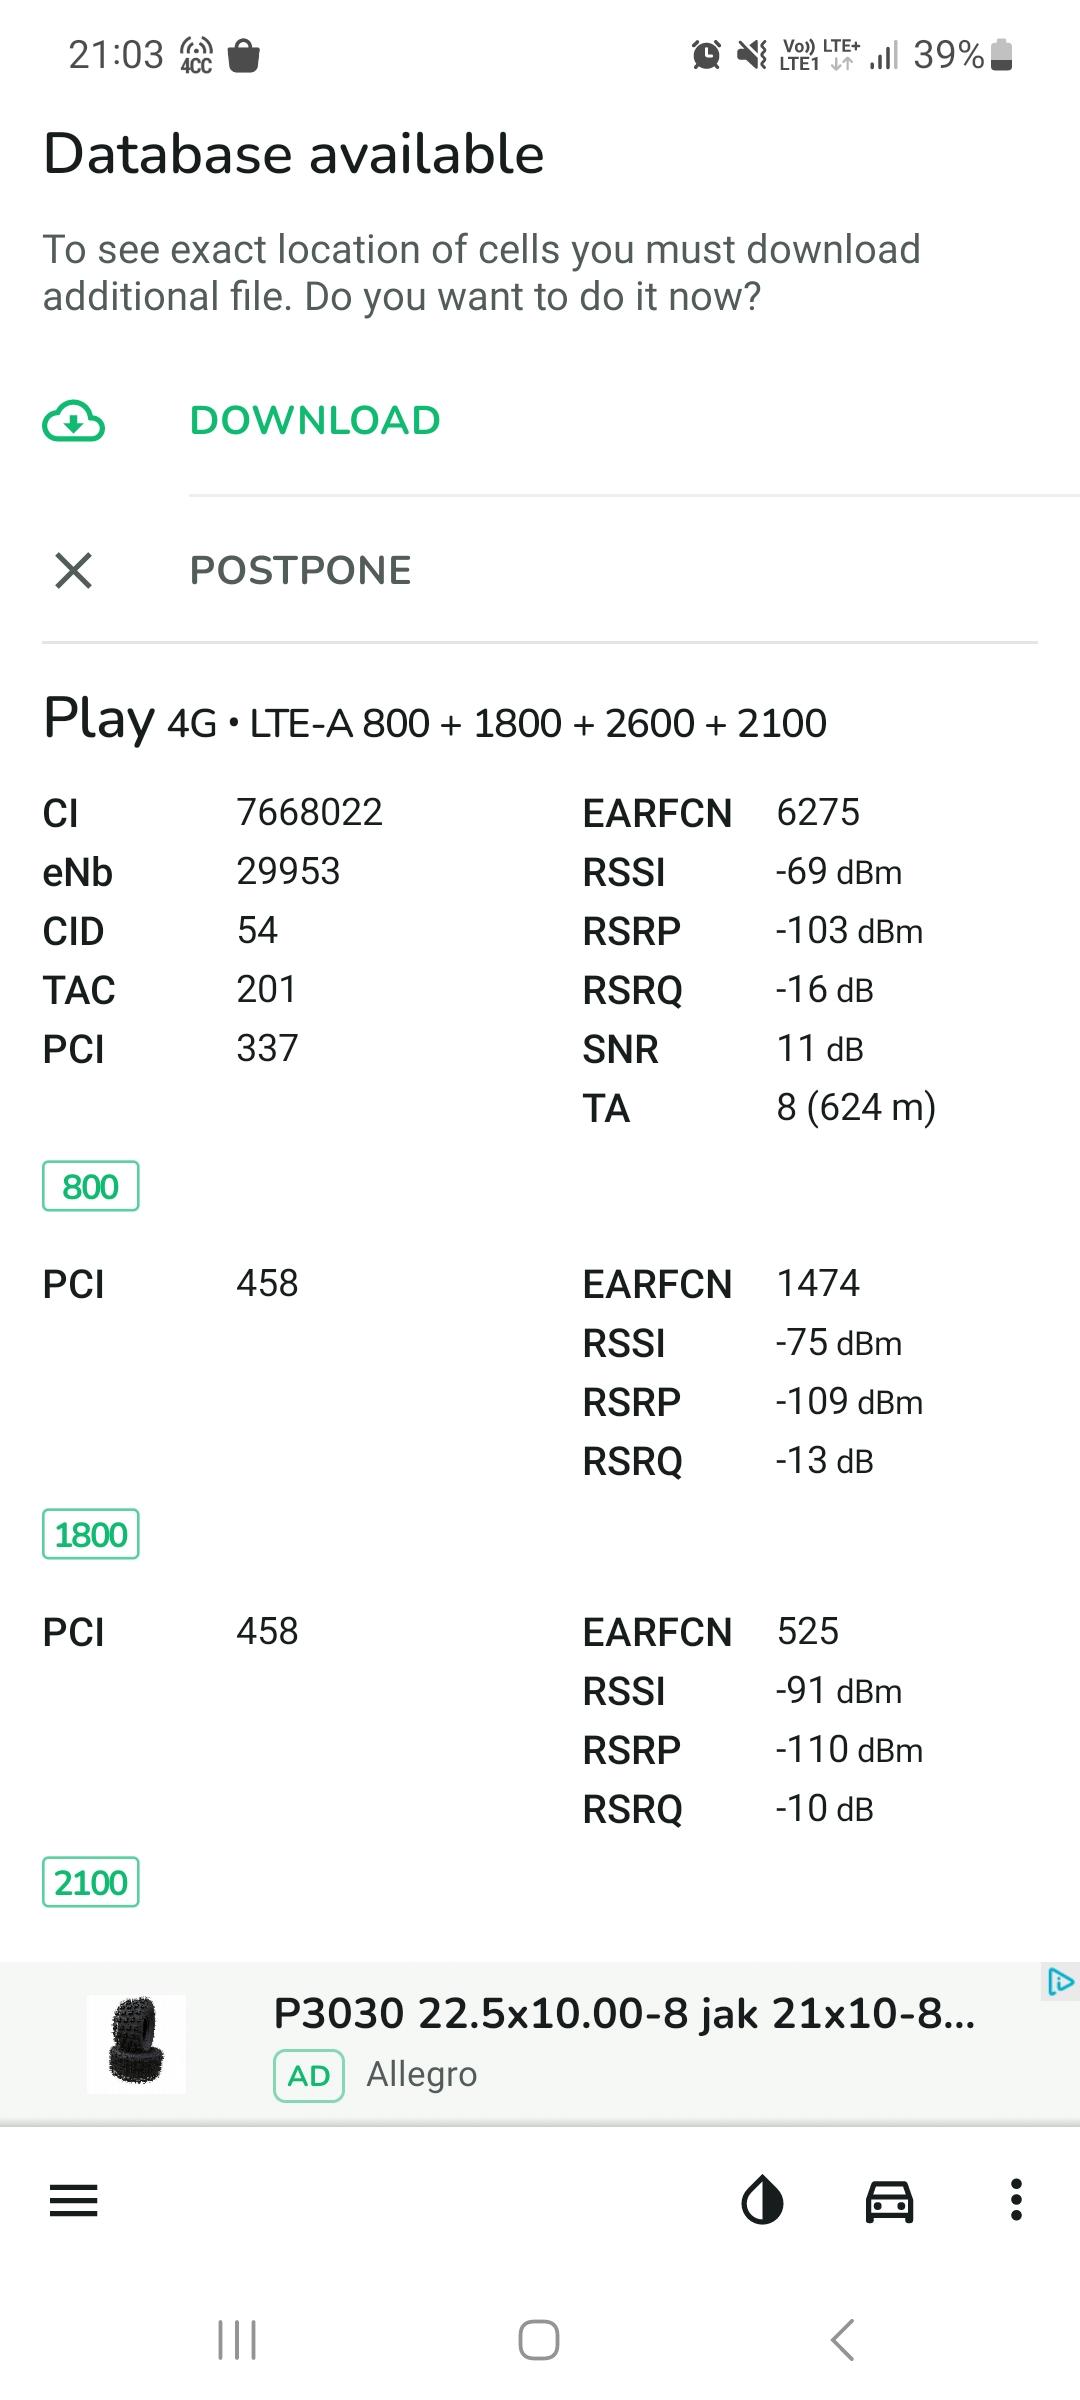The image size is (1080, 2400).
Task: Tap the AdChoices info icon
Action: click(1060, 1981)
